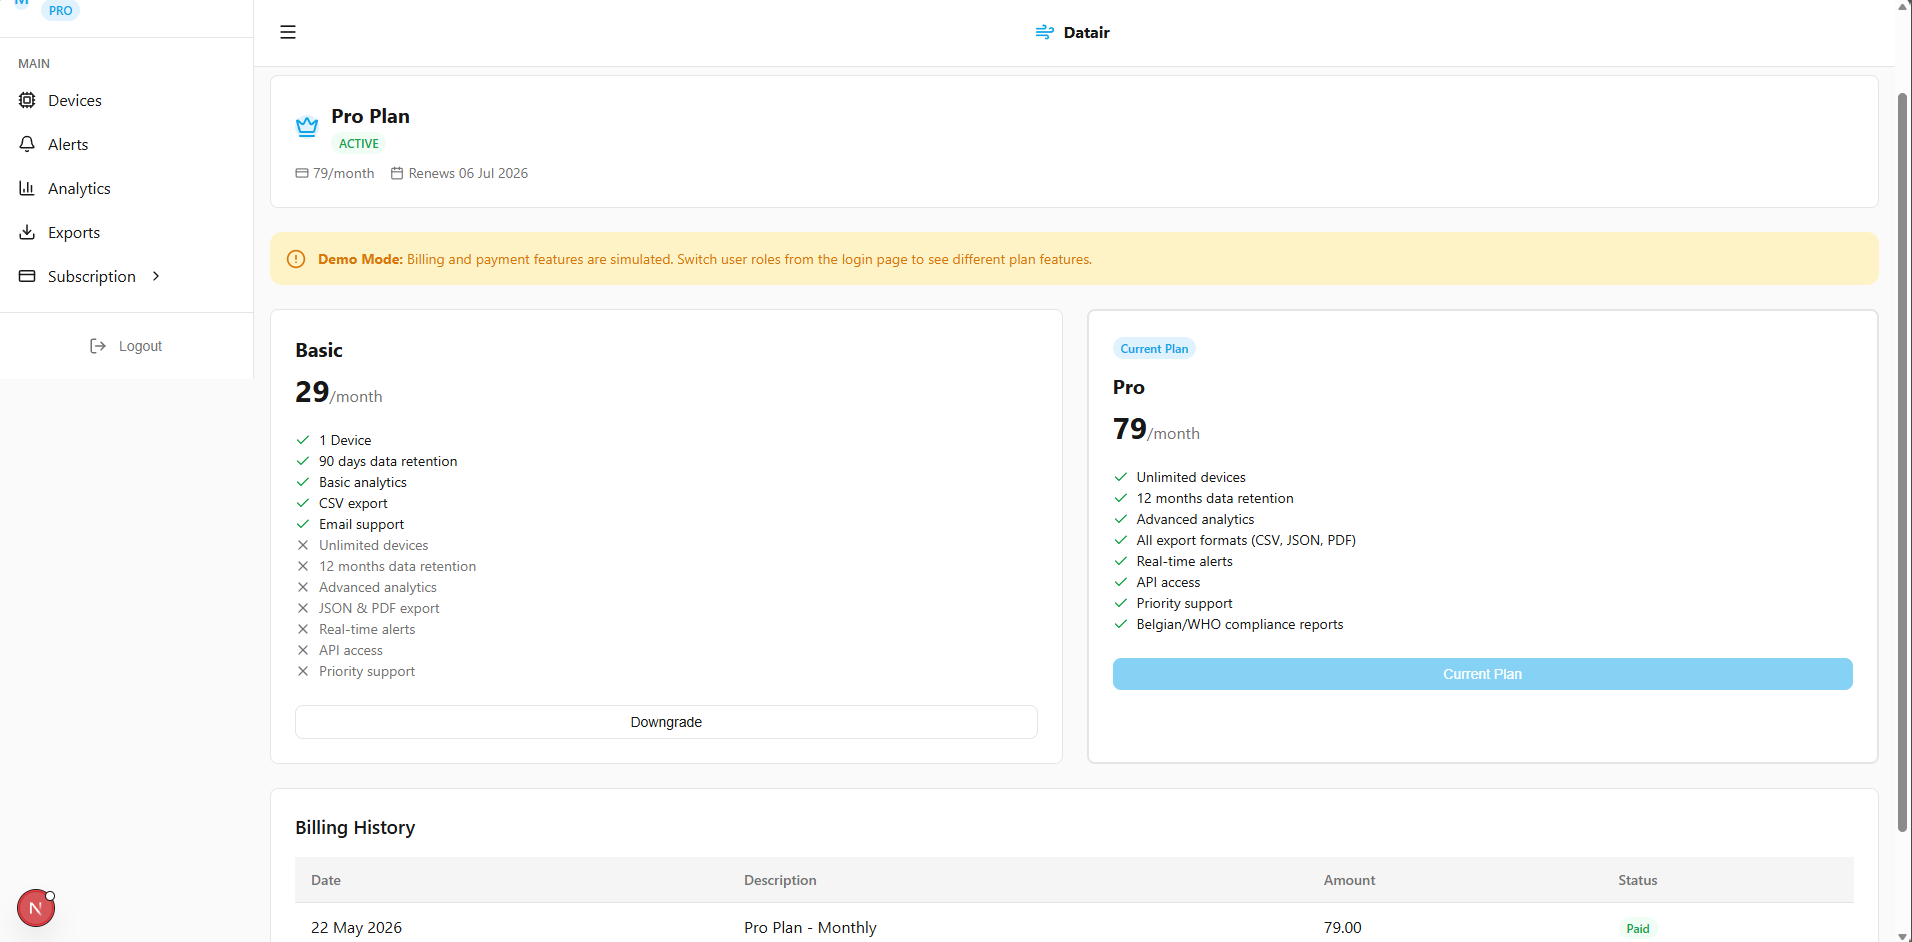This screenshot has width=1912, height=942.
Task: Click the Billing History heading
Action: tap(355, 827)
